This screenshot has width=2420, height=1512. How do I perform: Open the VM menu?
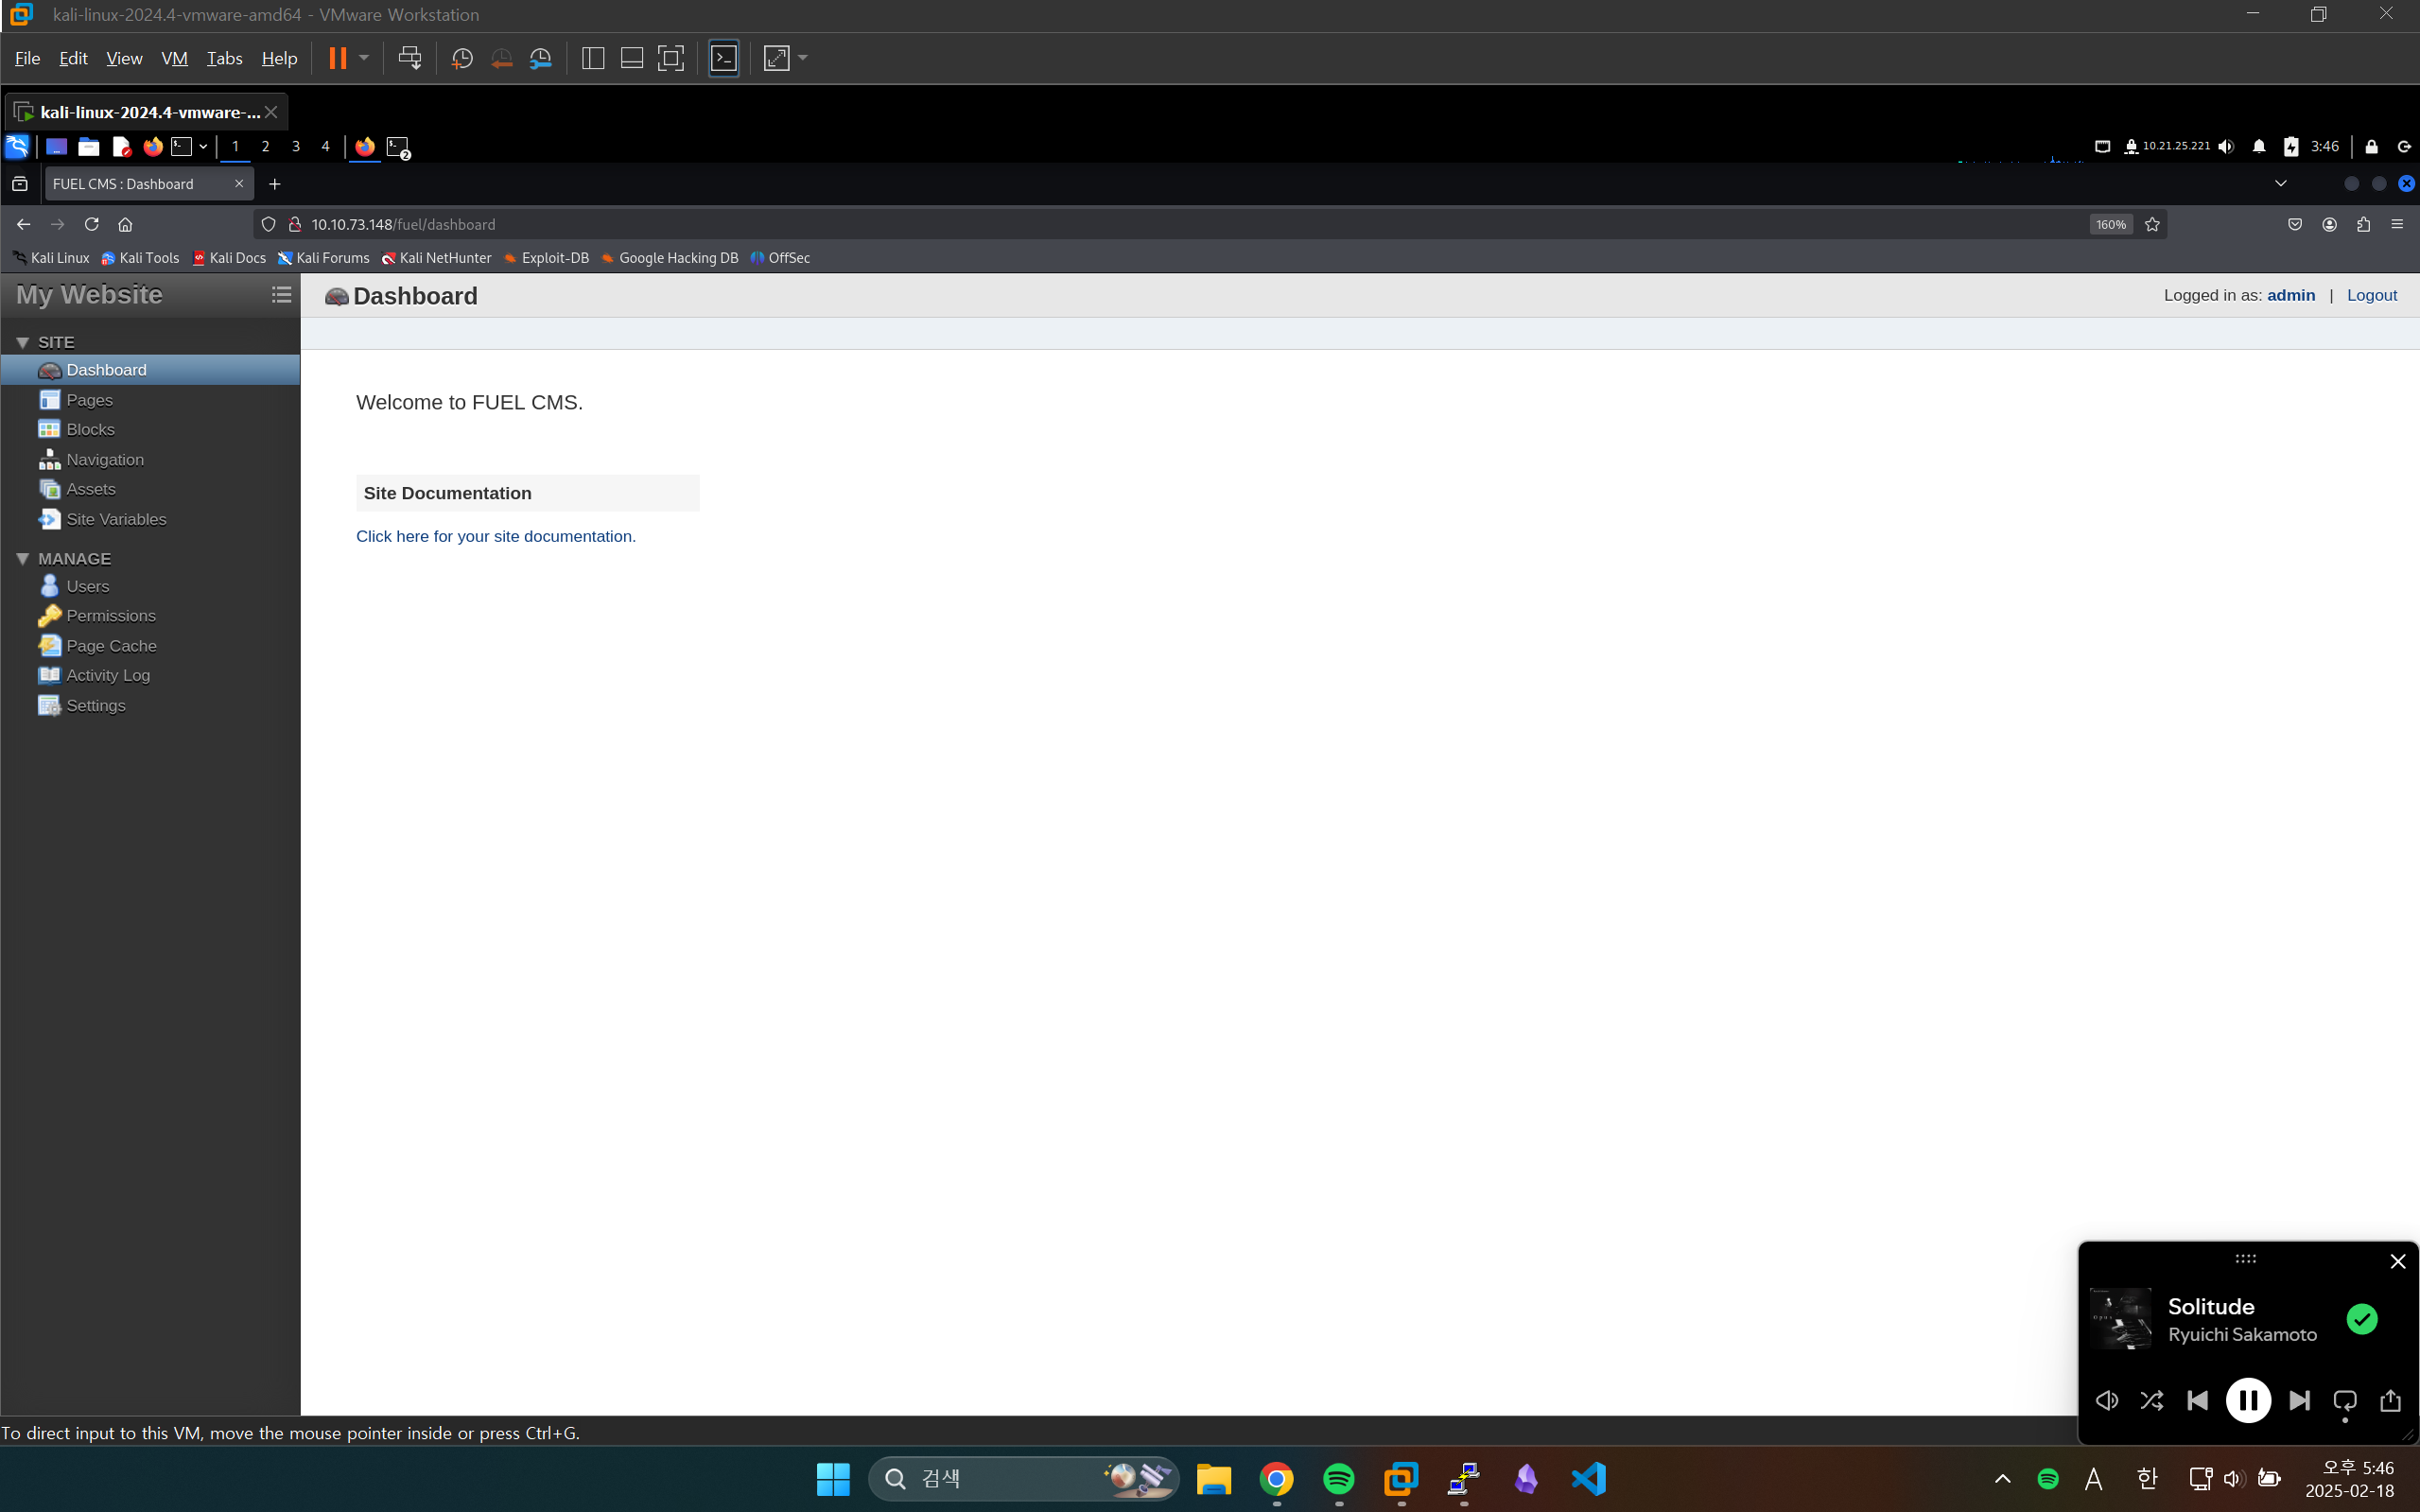tap(174, 58)
